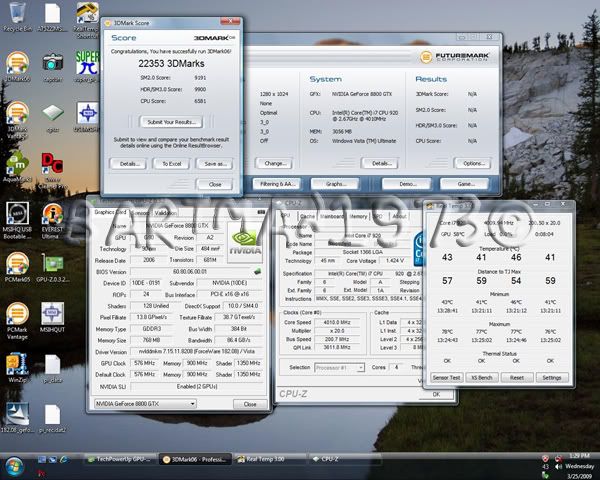Launch the WinZip desktop shortcut
Image resolution: width=600 pixels, height=480 pixels.
point(16,364)
